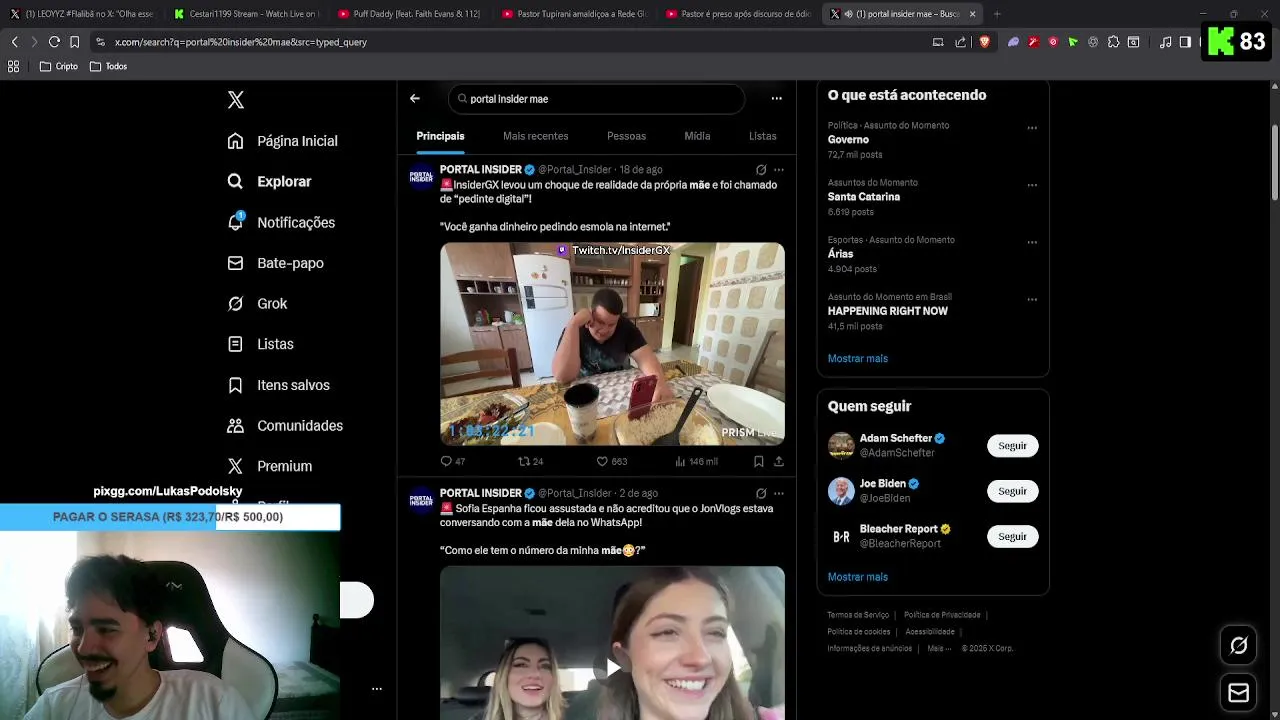View analytics of InsiderGX post
1280x720 pixels.
coord(696,461)
